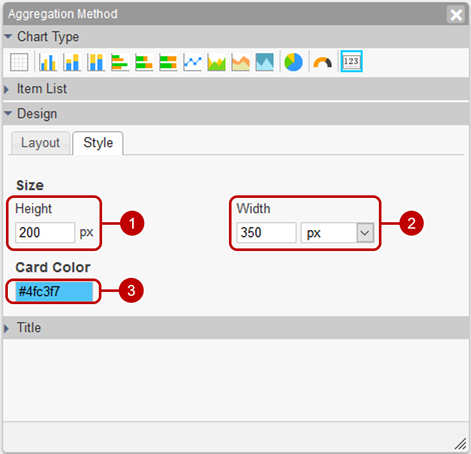Open the Card Color #4fc3f7 swatch
471x454 pixels.
pyautogui.click(x=54, y=292)
